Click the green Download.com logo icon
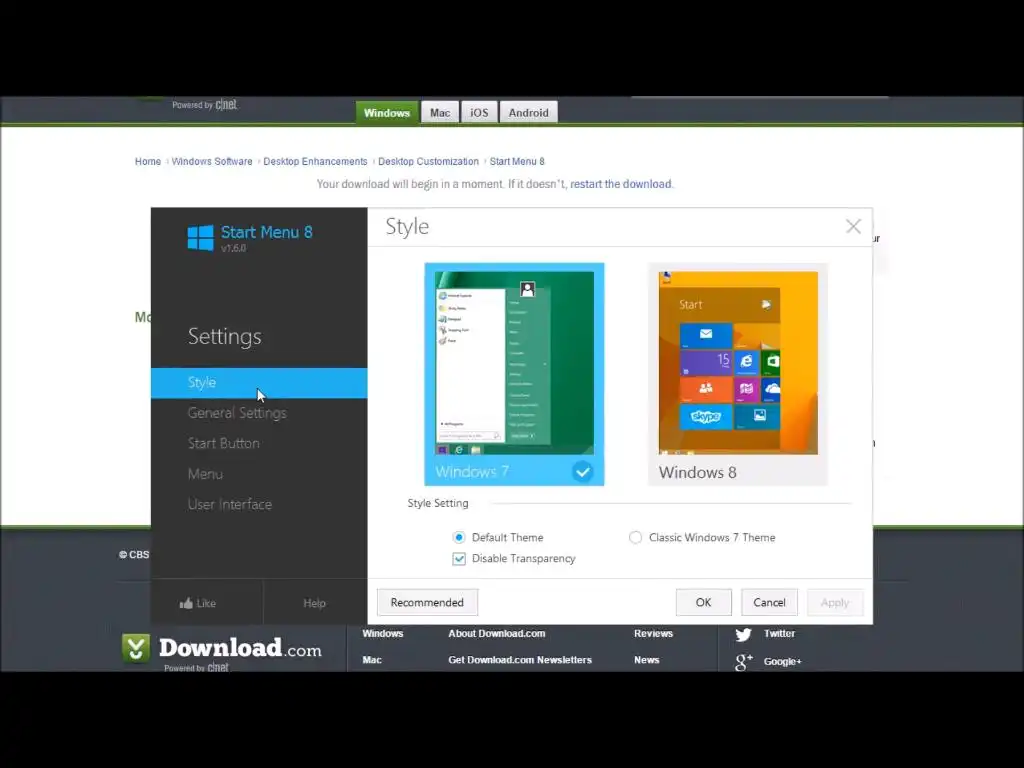The height and width of the screenshot is (768, 1024). (136, 648)
